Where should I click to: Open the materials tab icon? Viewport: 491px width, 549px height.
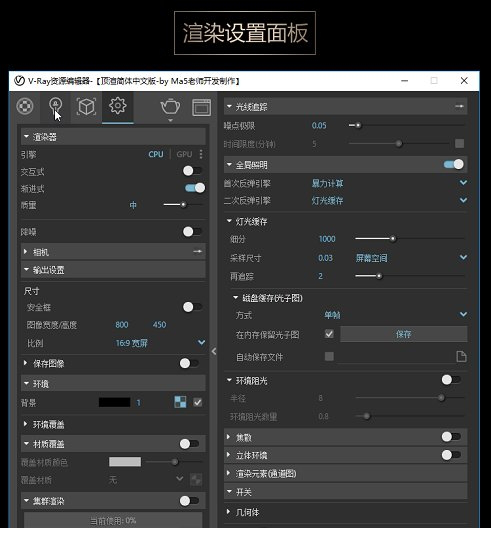click(25, 106)
